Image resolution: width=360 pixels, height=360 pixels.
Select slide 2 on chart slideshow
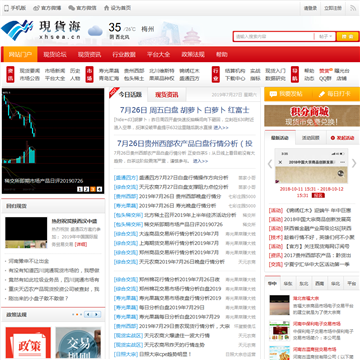coord(86,189)
